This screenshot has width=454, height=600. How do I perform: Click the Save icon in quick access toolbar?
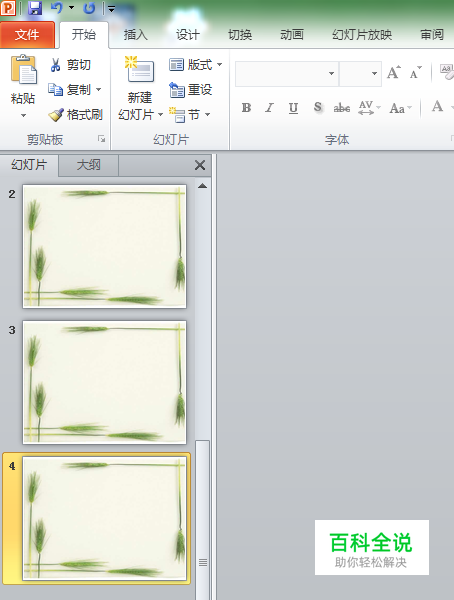(35, 8)
